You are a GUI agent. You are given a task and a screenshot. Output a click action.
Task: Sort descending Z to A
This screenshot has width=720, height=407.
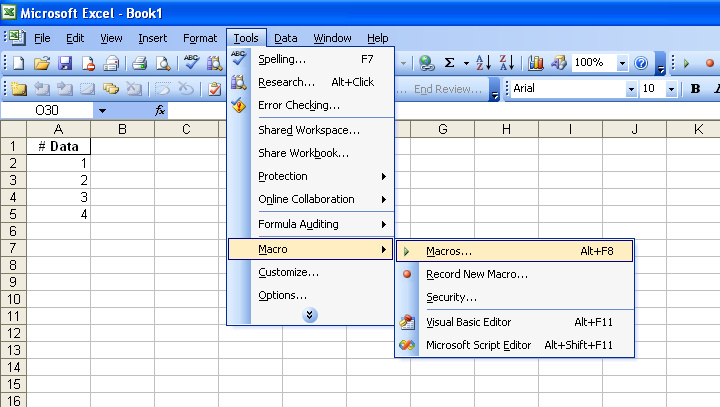(x=506, y=63)
